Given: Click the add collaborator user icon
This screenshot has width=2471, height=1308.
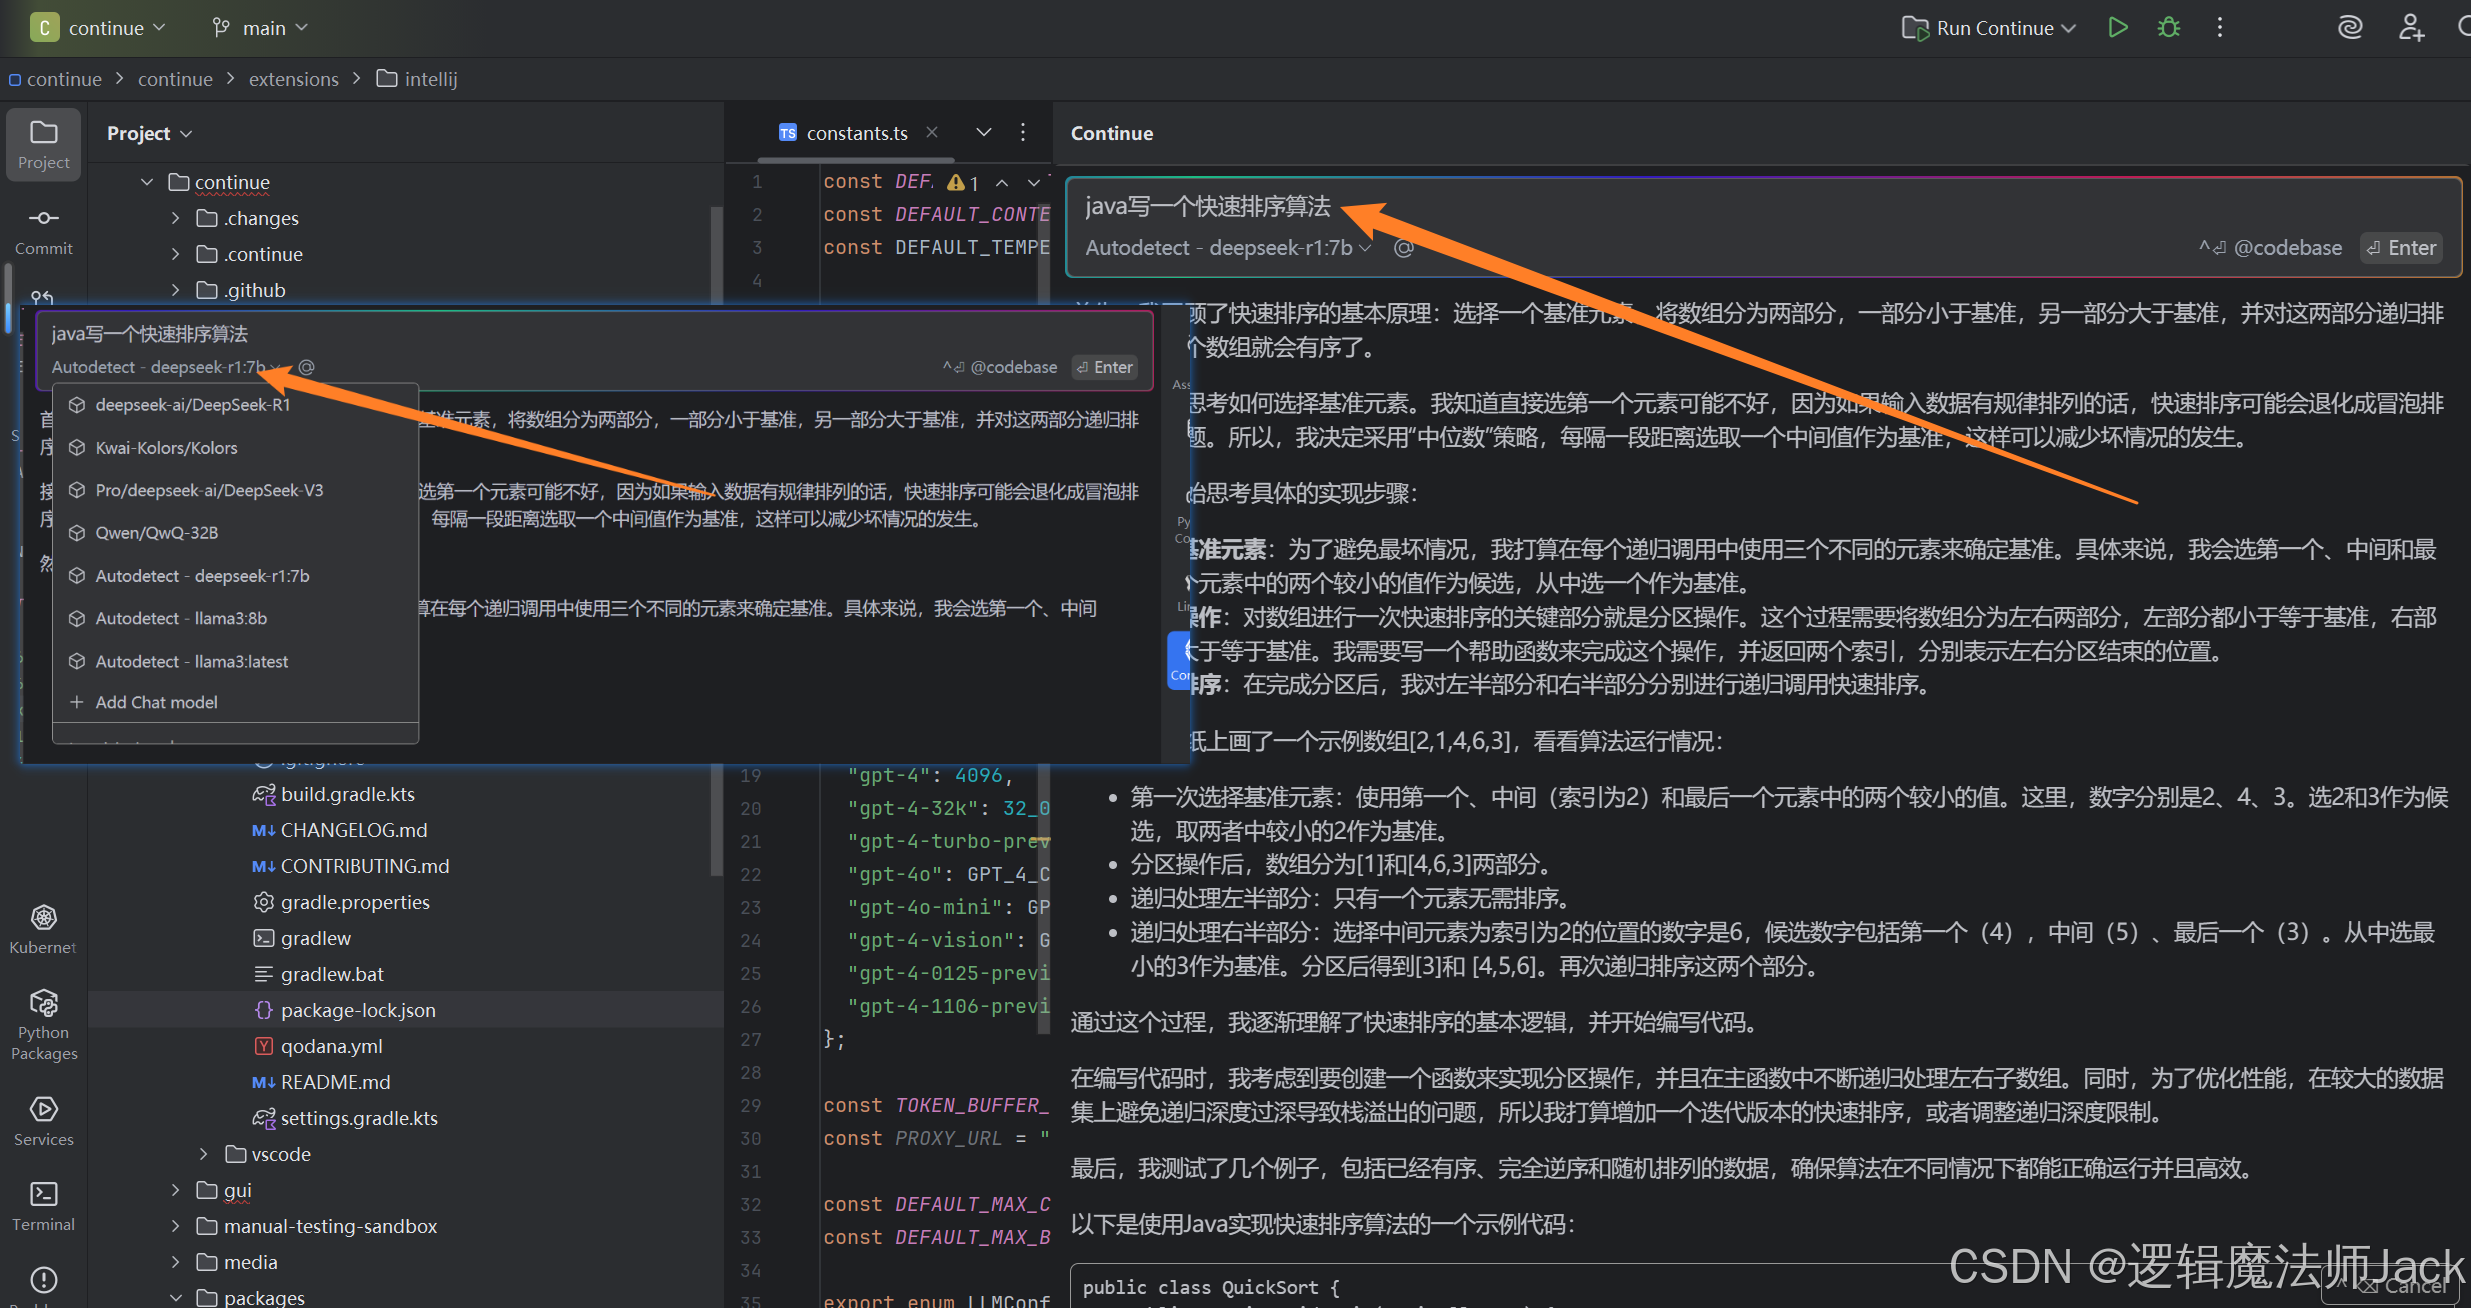Looking at the screenshot, I should [x=2411, y=28].
